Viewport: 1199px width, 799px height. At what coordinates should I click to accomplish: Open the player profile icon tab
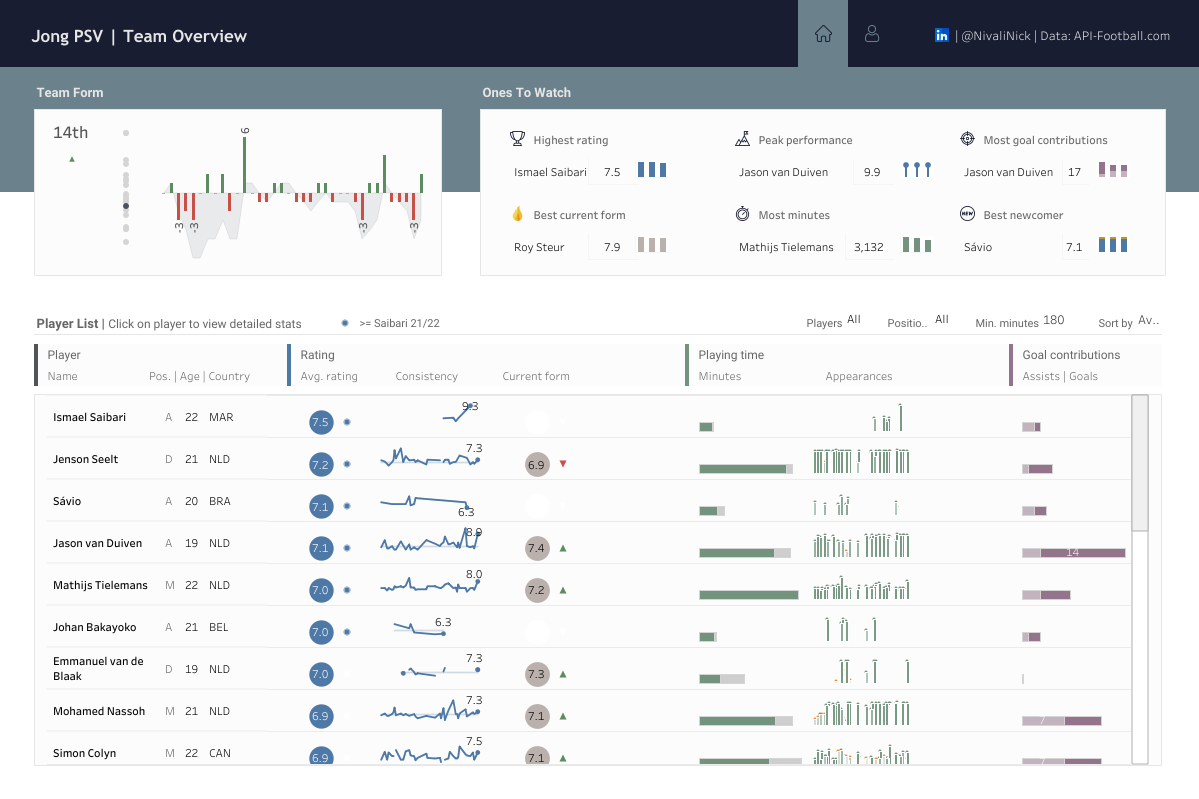(872, 34)
